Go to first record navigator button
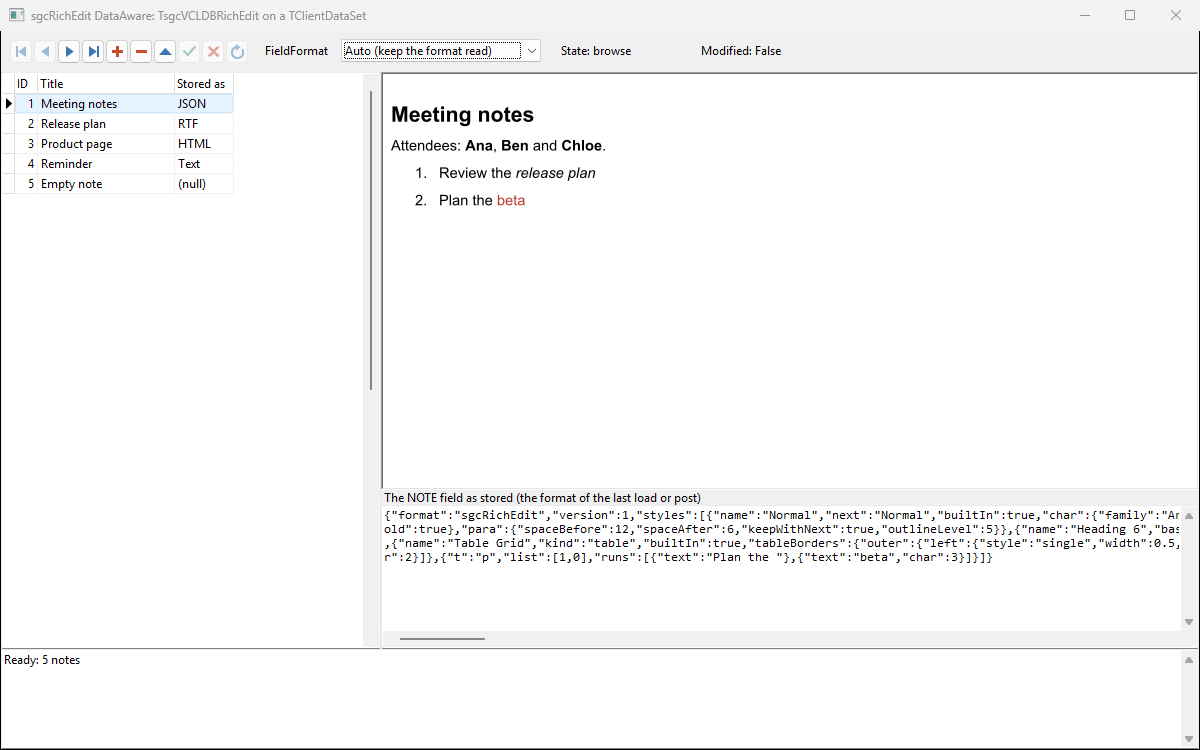This screenshot has width=1200, height=750. click(x=21, y=51)
